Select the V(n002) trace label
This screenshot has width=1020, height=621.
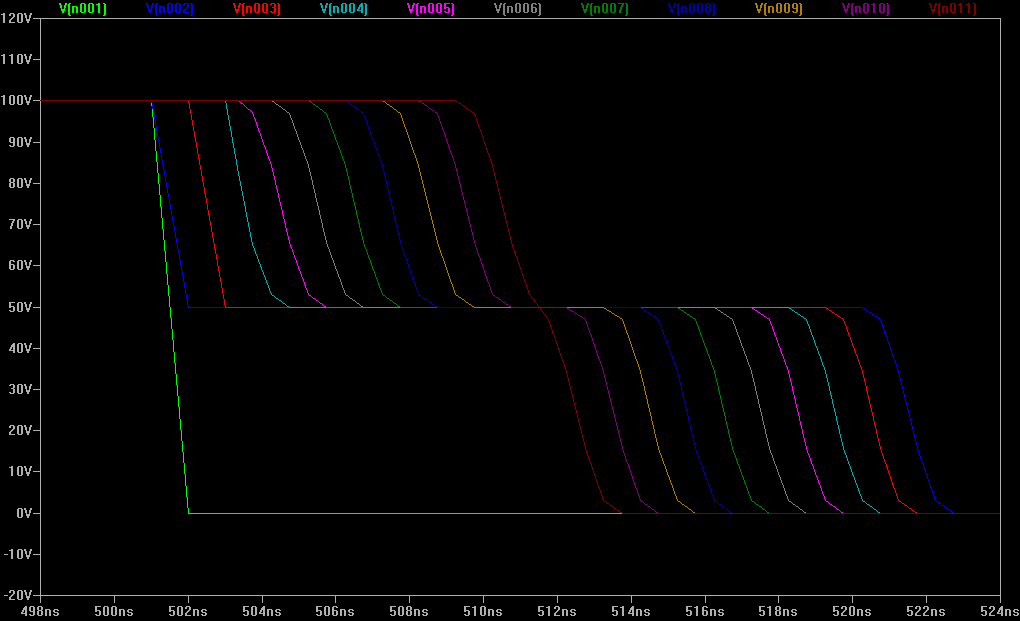coord(170,8)
